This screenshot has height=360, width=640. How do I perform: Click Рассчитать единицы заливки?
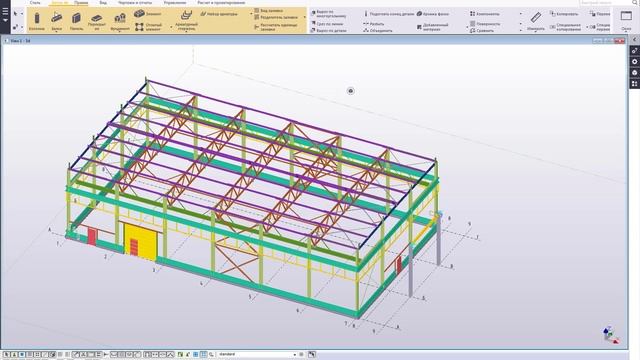(x=276, y=27)
